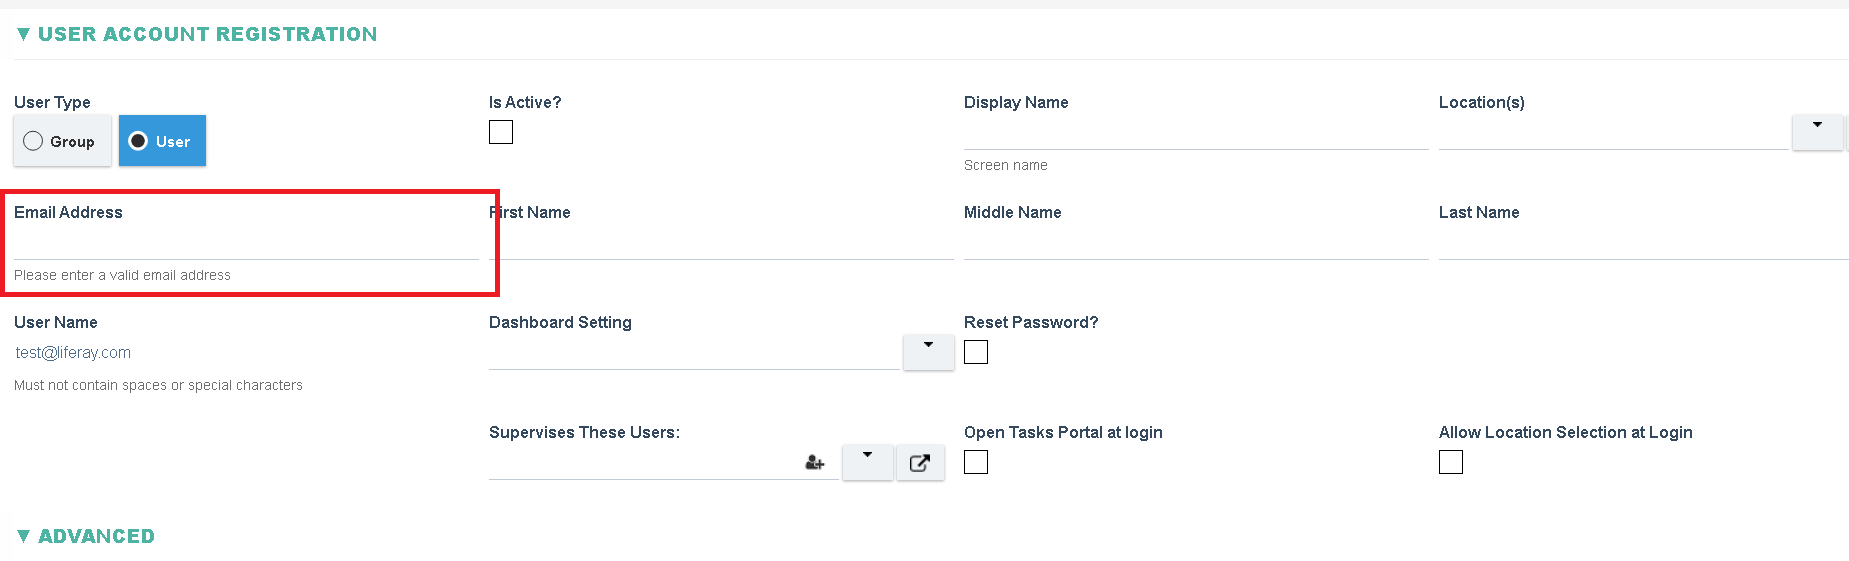The image size is (1849, 561).
Task: Enable Allow Location Selection at Login checkbox
Action: (1451, 462)
